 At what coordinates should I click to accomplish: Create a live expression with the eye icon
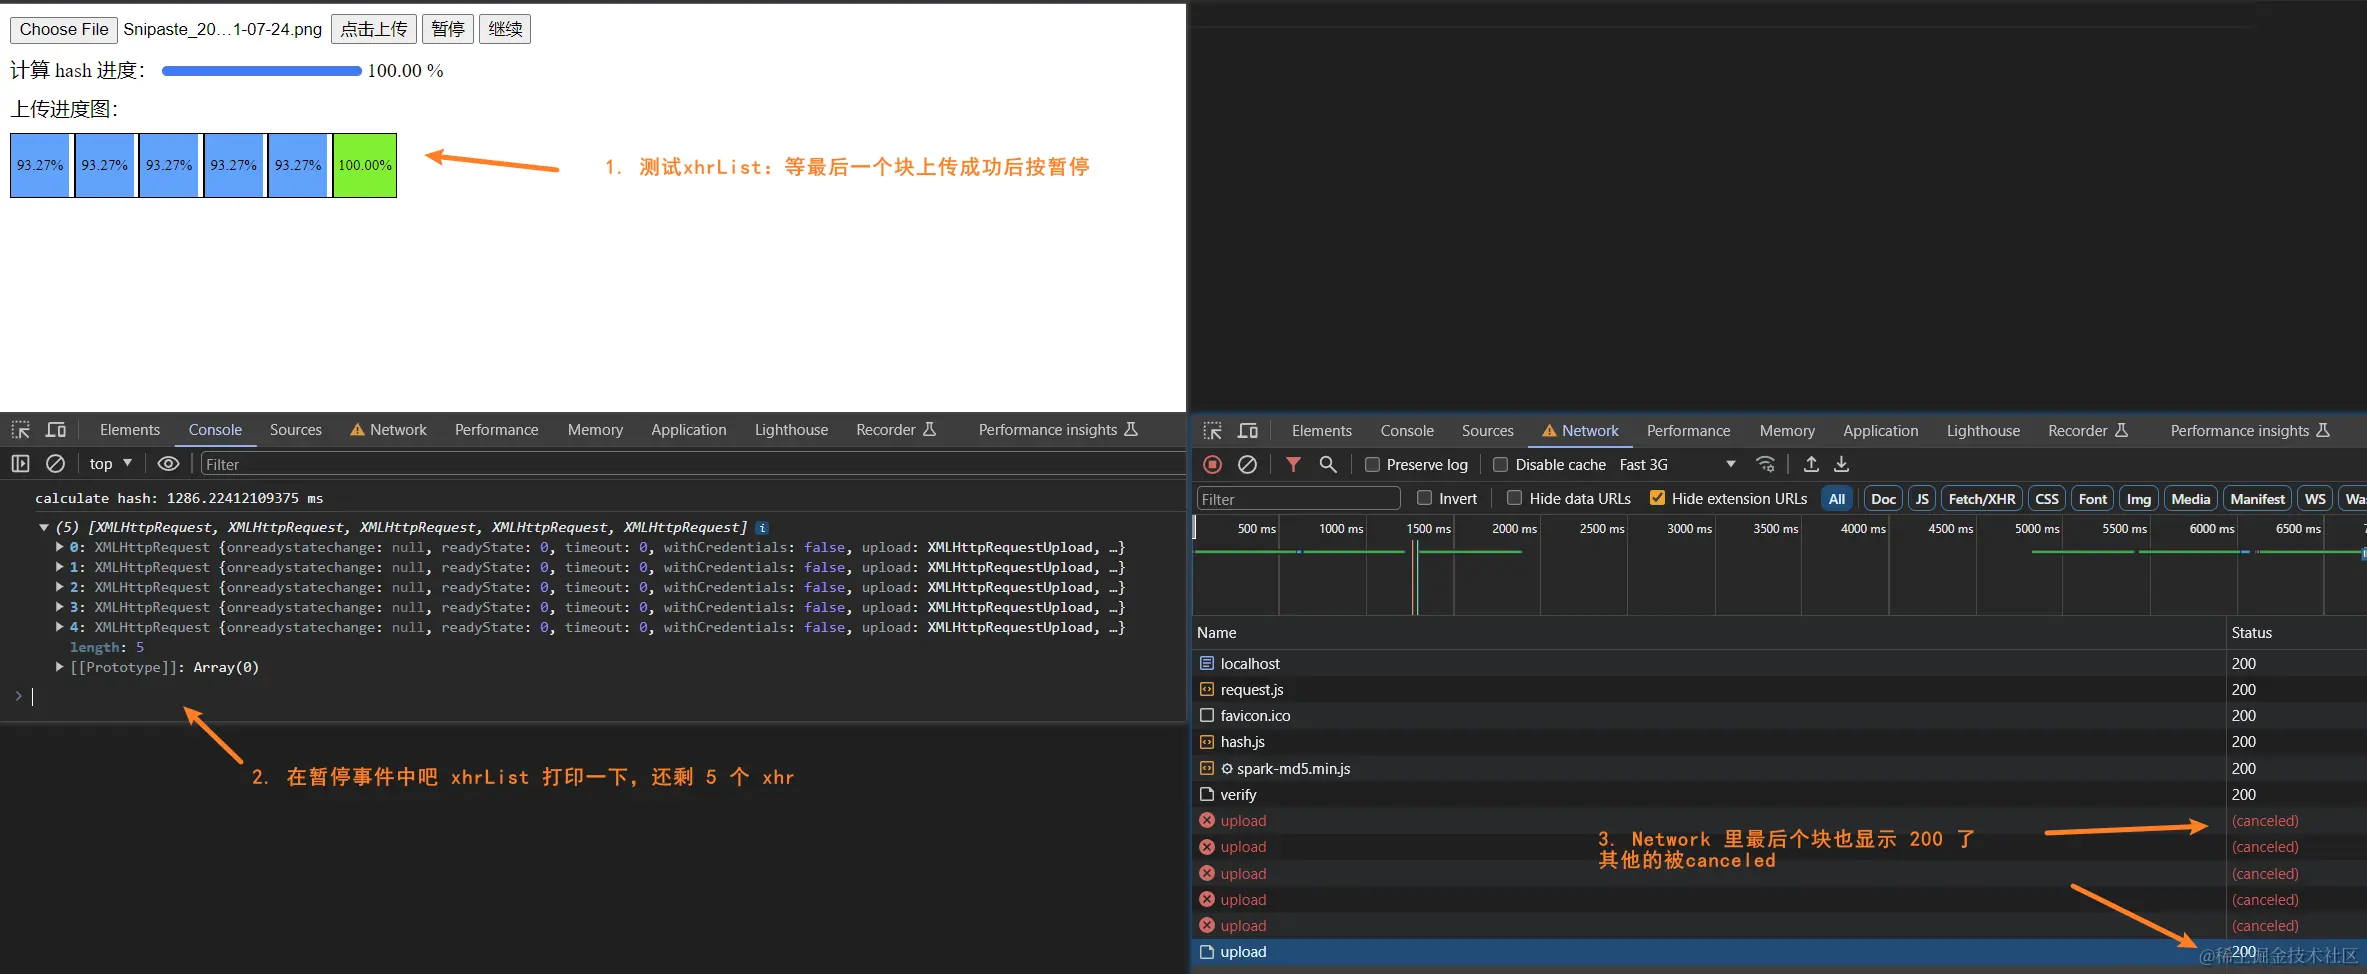168,464
